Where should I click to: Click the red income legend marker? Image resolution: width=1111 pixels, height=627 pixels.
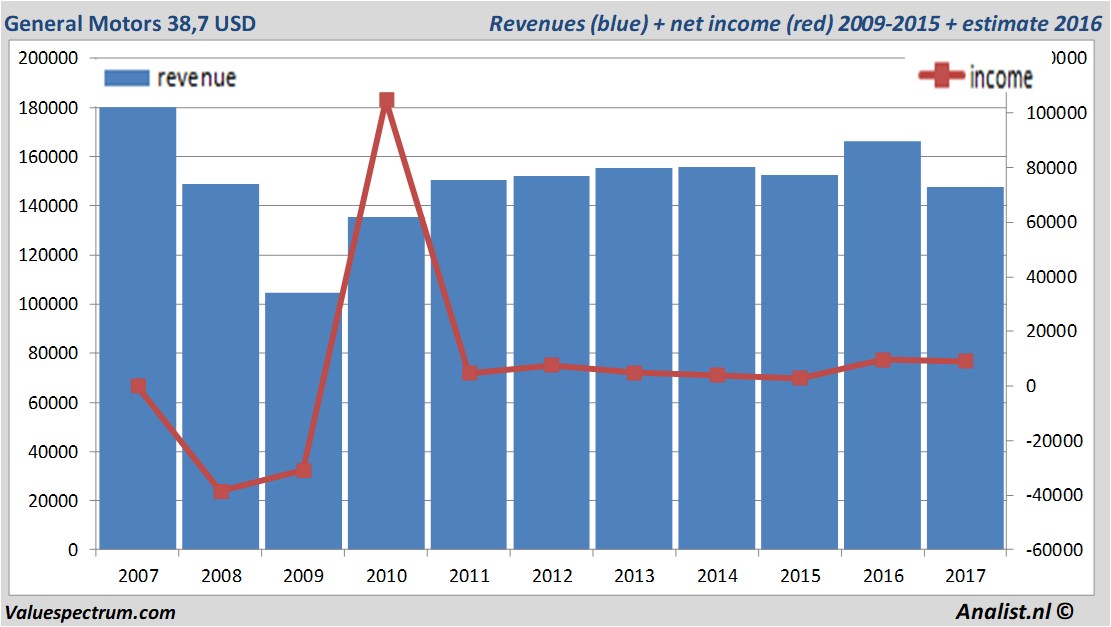(942, 77)
